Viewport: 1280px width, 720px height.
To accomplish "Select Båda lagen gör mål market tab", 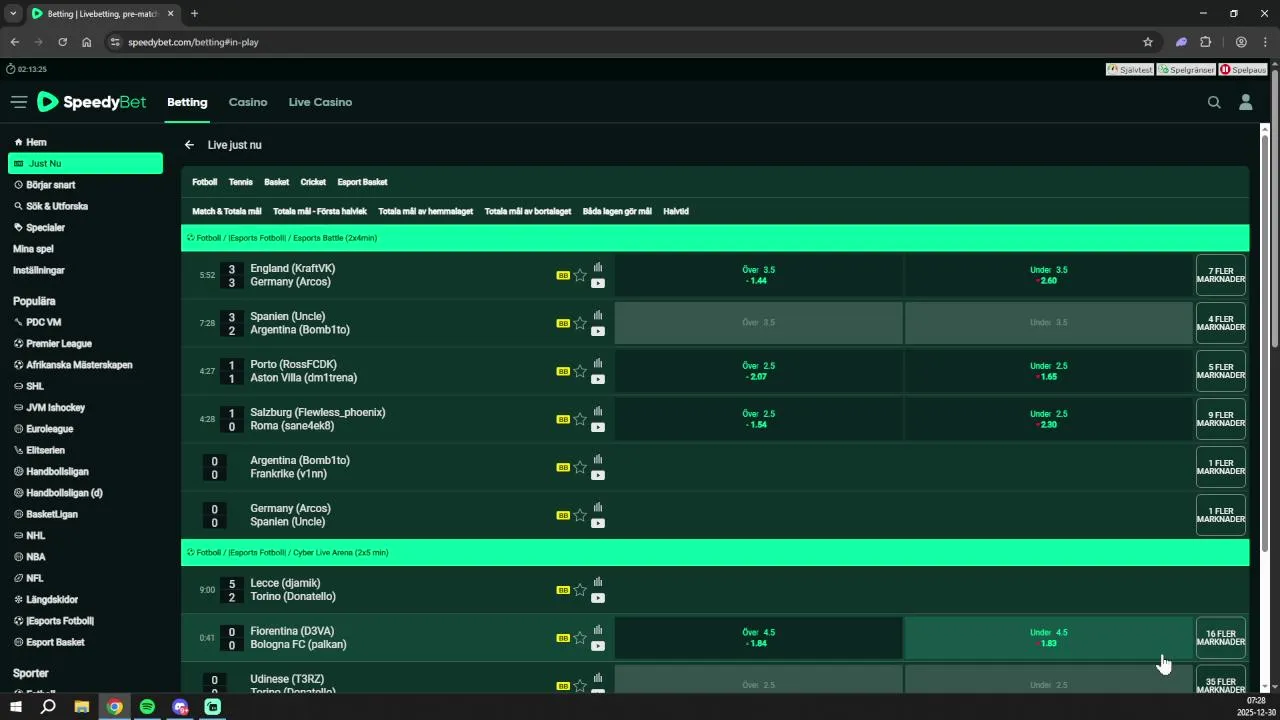I will 617,211.
